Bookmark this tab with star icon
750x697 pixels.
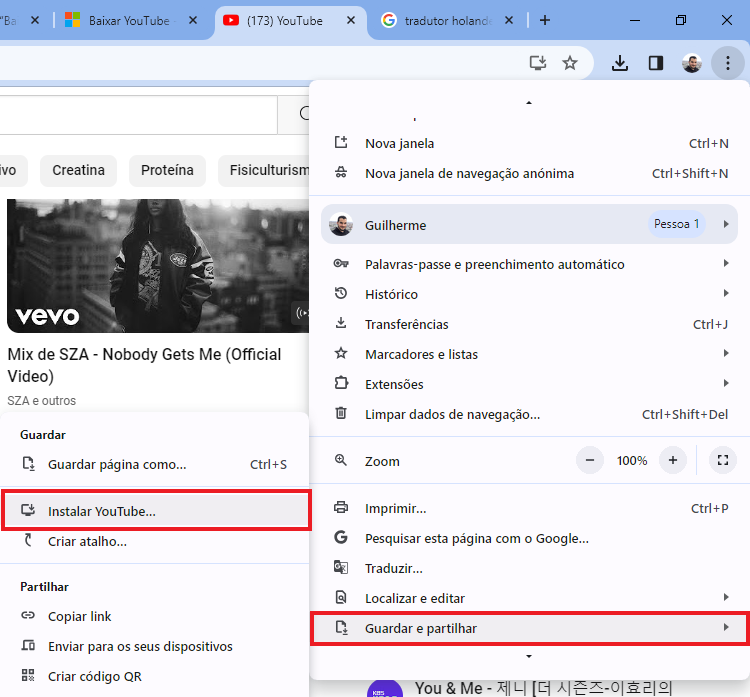(x=570, y=63)
